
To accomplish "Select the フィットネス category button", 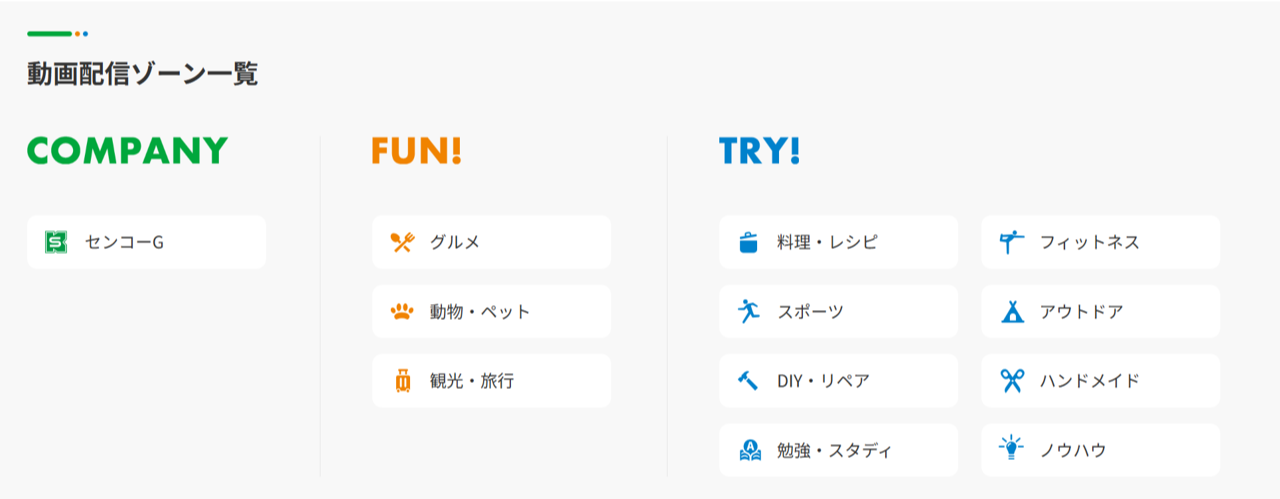I will click(1100, 242).
